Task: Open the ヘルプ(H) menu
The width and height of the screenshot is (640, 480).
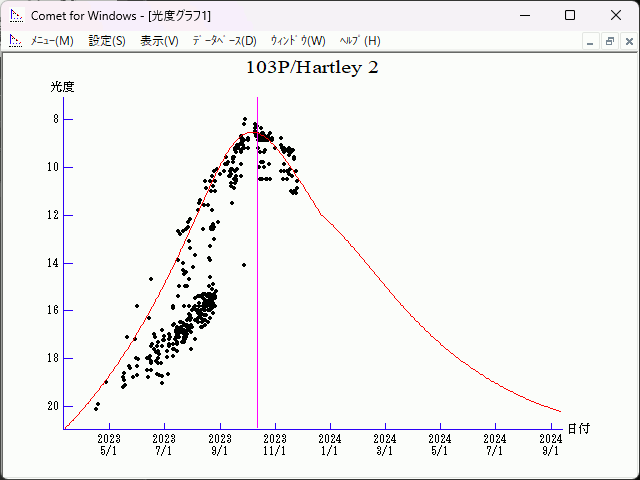Action: coord(360,41)
